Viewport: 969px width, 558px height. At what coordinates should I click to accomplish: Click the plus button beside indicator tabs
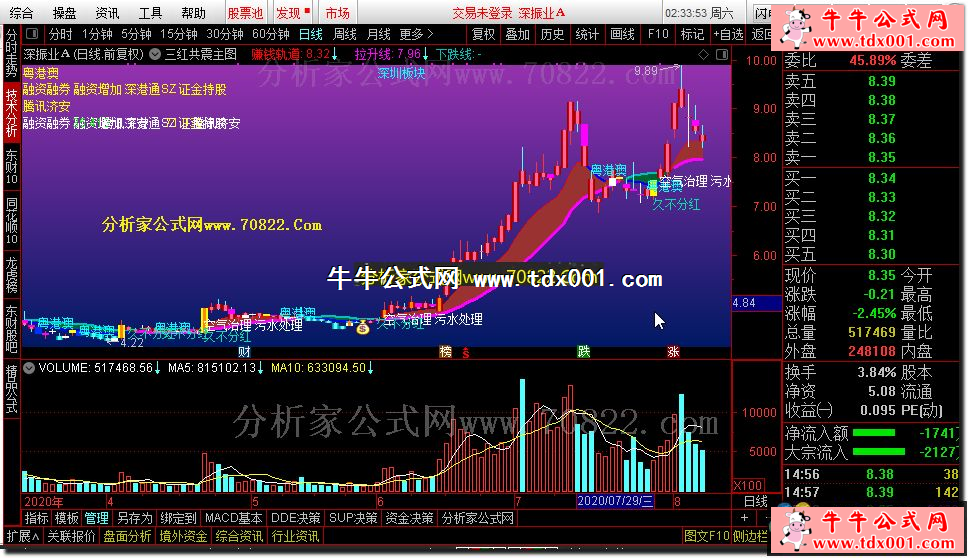pyautogui.click(x=744, y=518)
